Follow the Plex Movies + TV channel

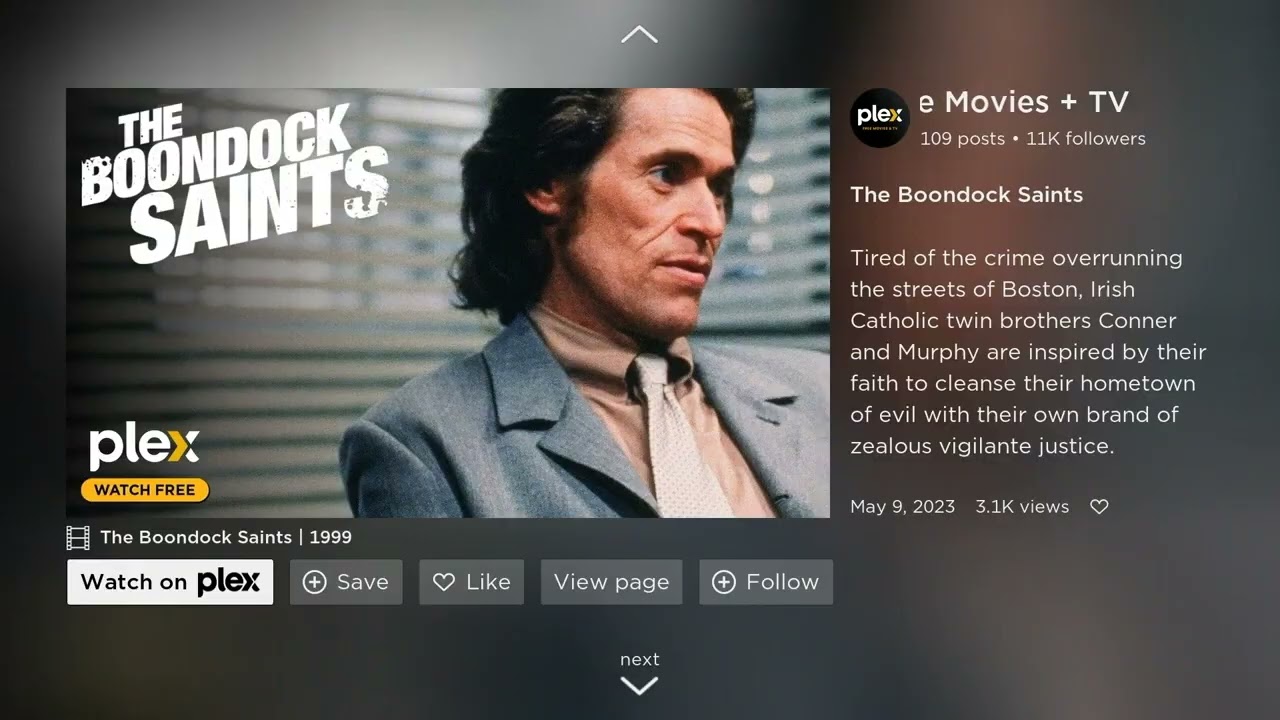766,582
